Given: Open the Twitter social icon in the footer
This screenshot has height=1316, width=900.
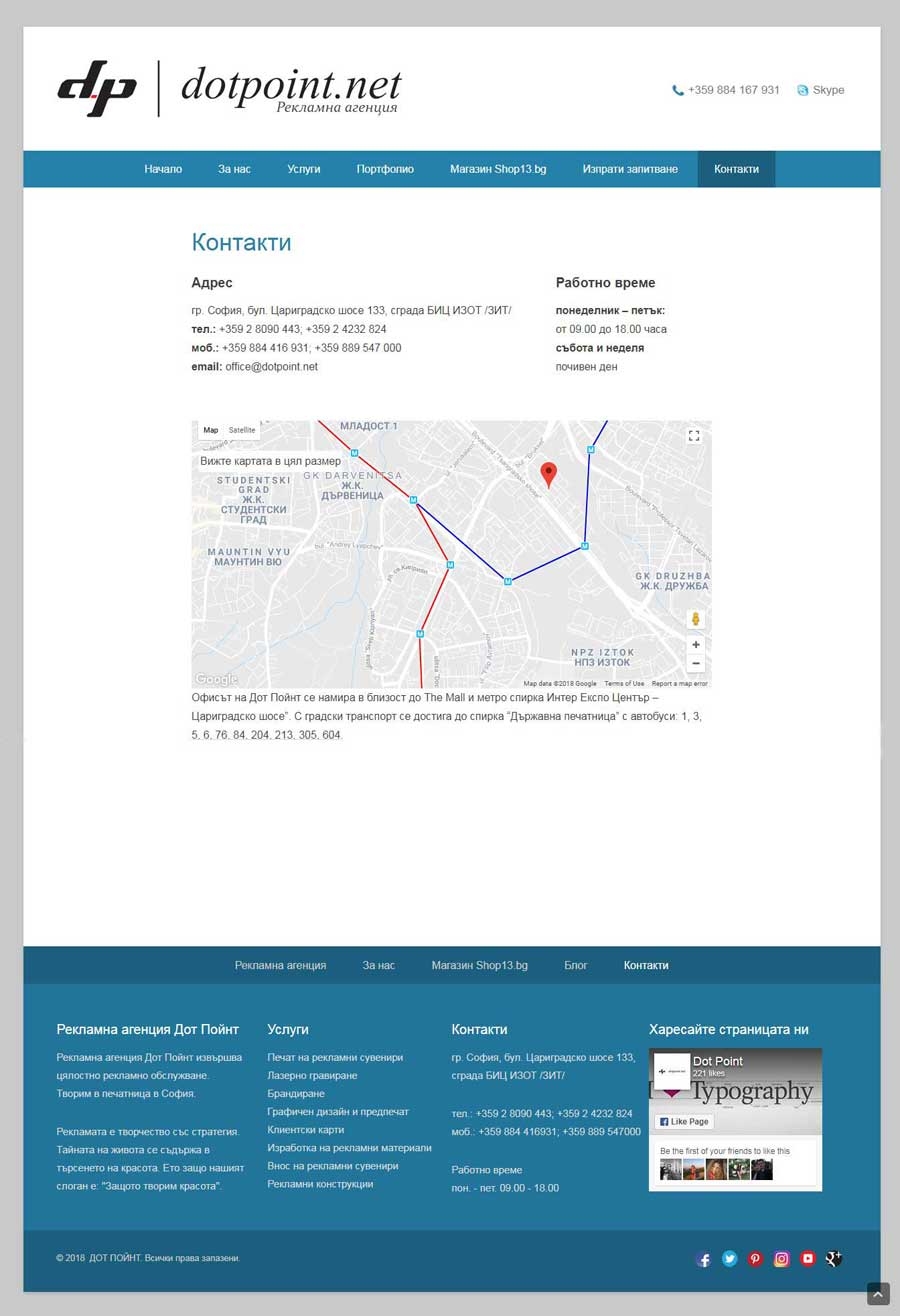Looking at the screenshot, I should (x=730, y=1259).
